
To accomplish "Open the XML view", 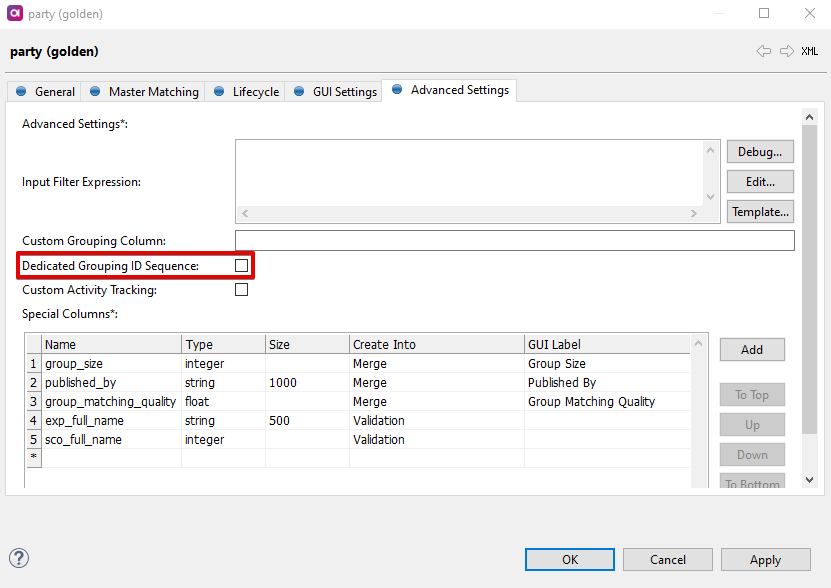I will pos(810,51).
